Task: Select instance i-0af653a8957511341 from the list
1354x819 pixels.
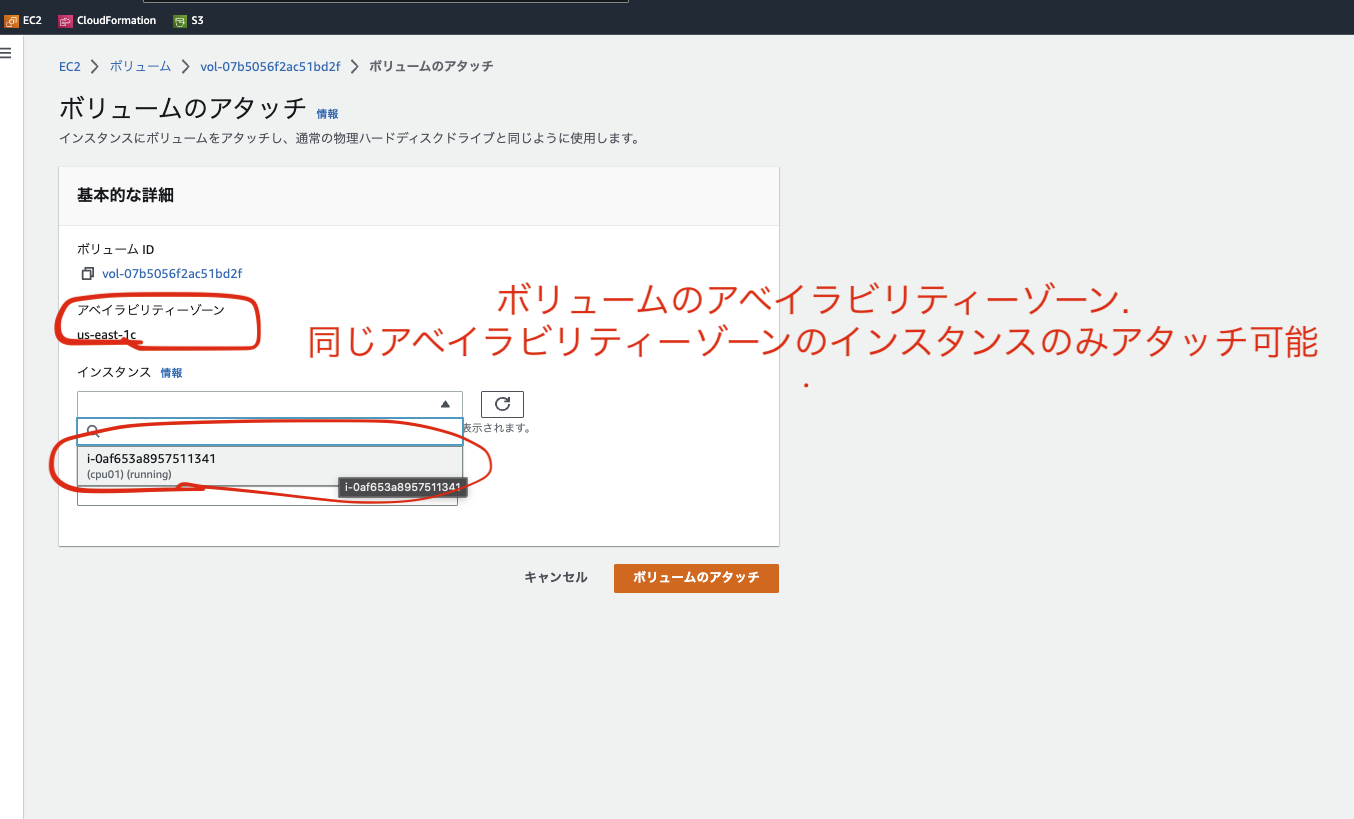Action: coord(200,463)
